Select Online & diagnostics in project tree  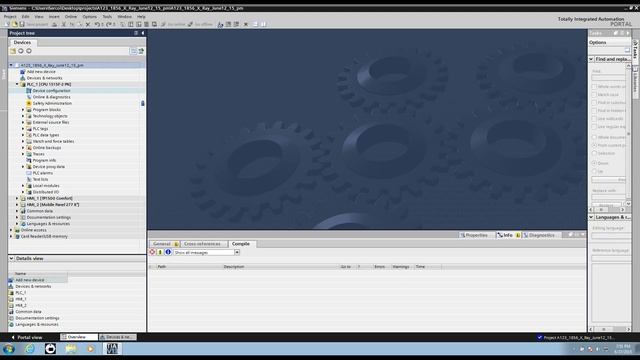coord(51,97)
